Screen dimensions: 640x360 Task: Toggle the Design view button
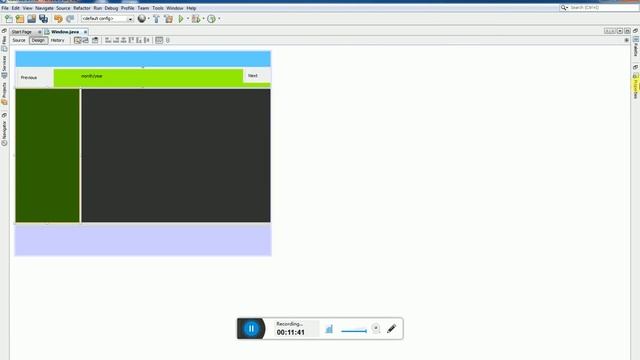tap(38, 40)
